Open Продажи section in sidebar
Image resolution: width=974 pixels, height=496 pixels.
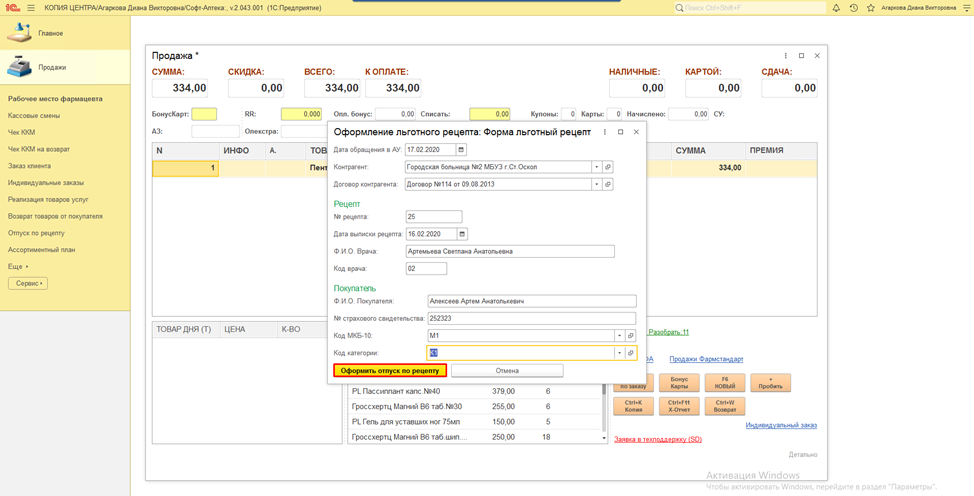pyautogui.click(x=52, y=67)
